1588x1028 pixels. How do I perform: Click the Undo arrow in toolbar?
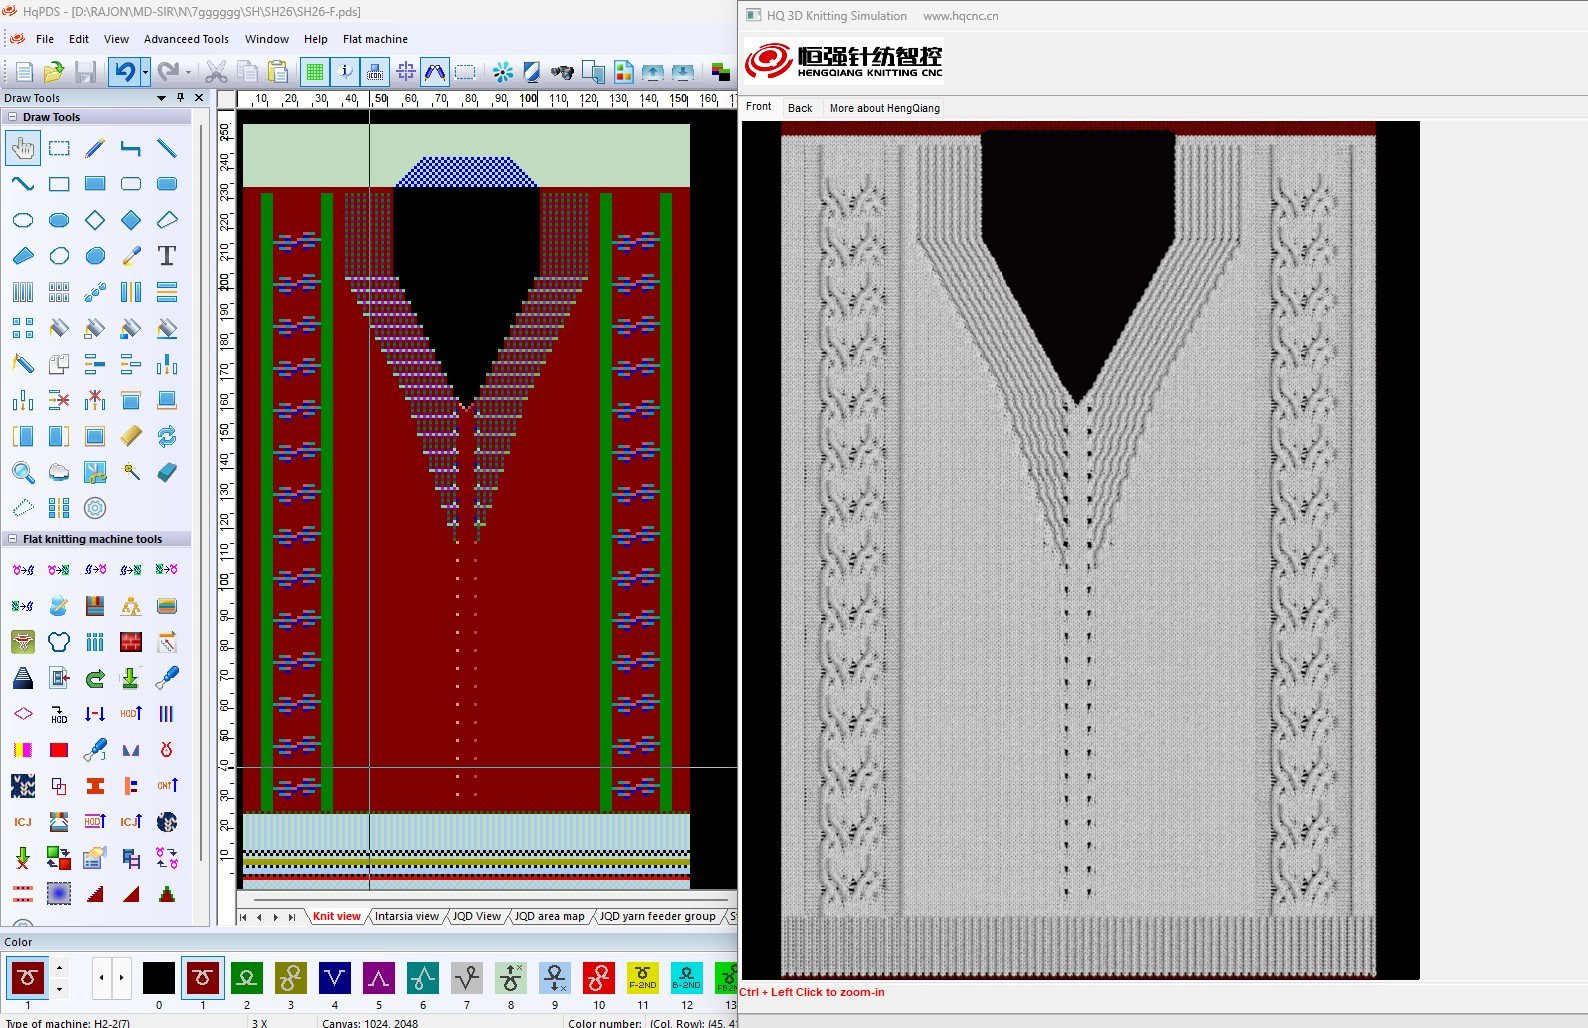click(x=124, y=72)
